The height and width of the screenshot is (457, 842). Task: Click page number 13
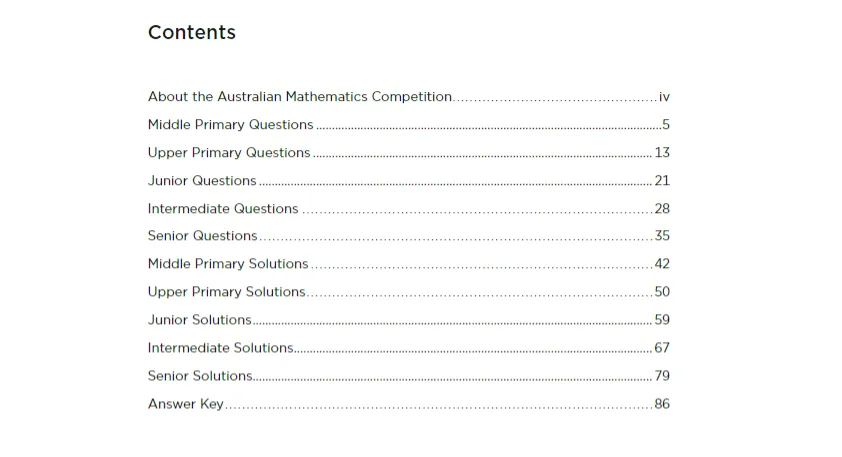[662, 153]
